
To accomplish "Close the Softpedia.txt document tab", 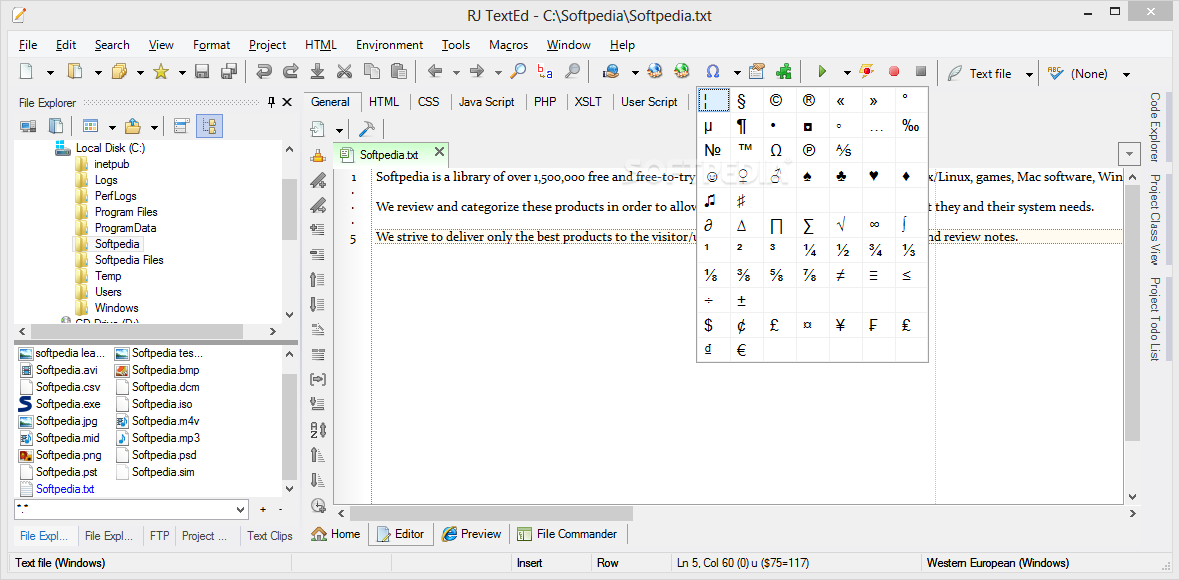I will [x=439, y=153].
